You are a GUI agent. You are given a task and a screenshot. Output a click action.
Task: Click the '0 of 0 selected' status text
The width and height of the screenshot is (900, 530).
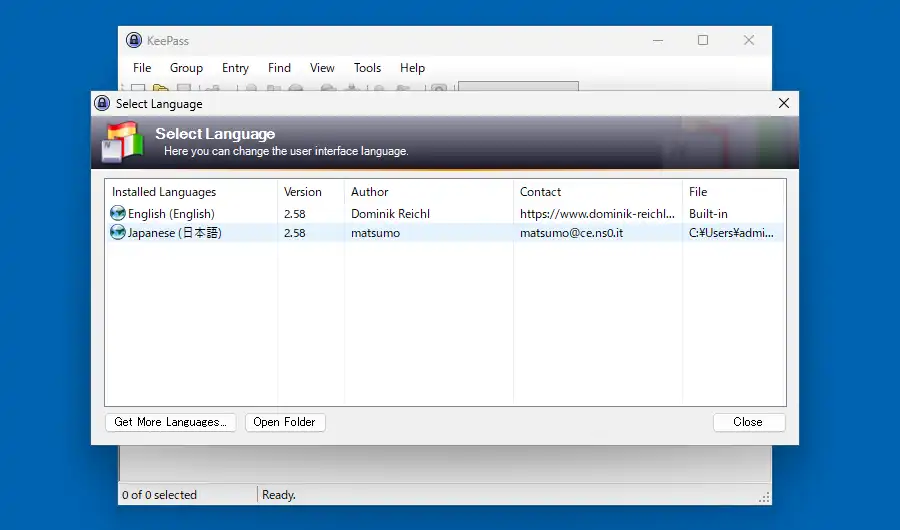point(159,495)
